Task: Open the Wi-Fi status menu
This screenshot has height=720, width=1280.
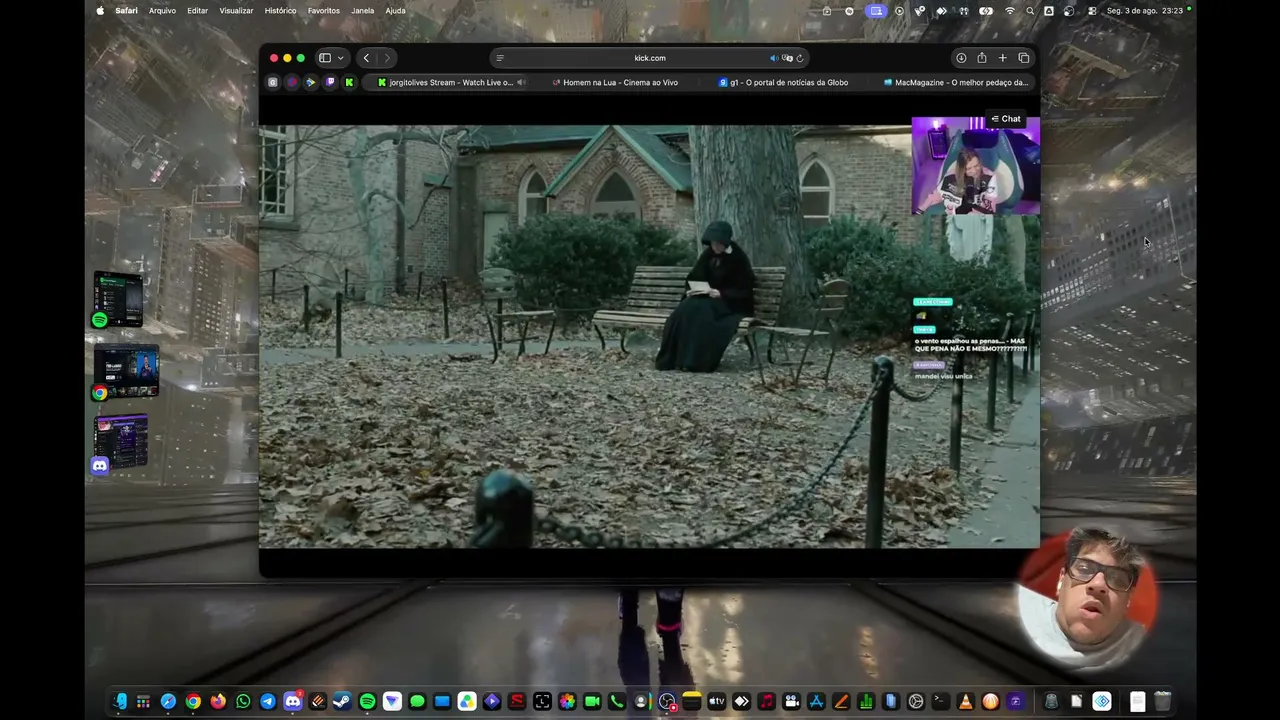Action: coord(1010,11)
